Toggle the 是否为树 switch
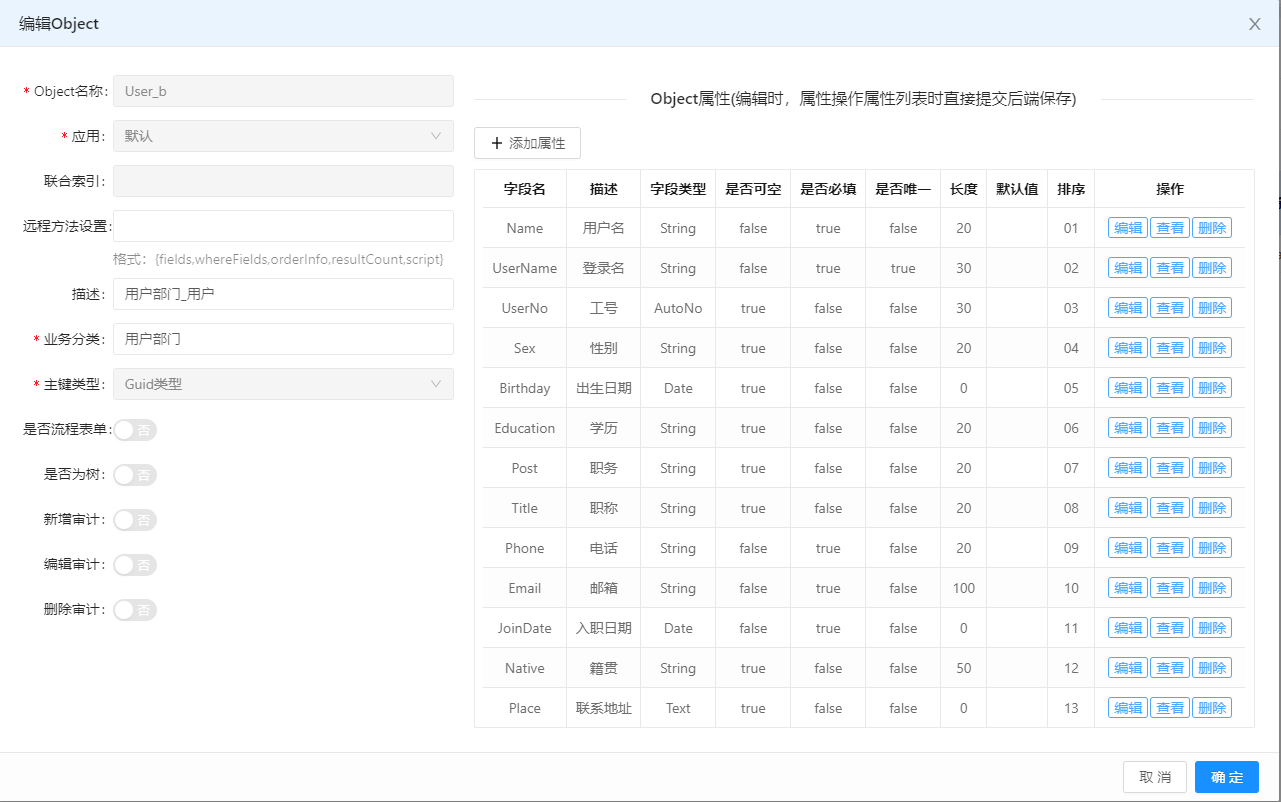Image resolution: width=1281 pixels, height=802 pixels. point(135,475)
